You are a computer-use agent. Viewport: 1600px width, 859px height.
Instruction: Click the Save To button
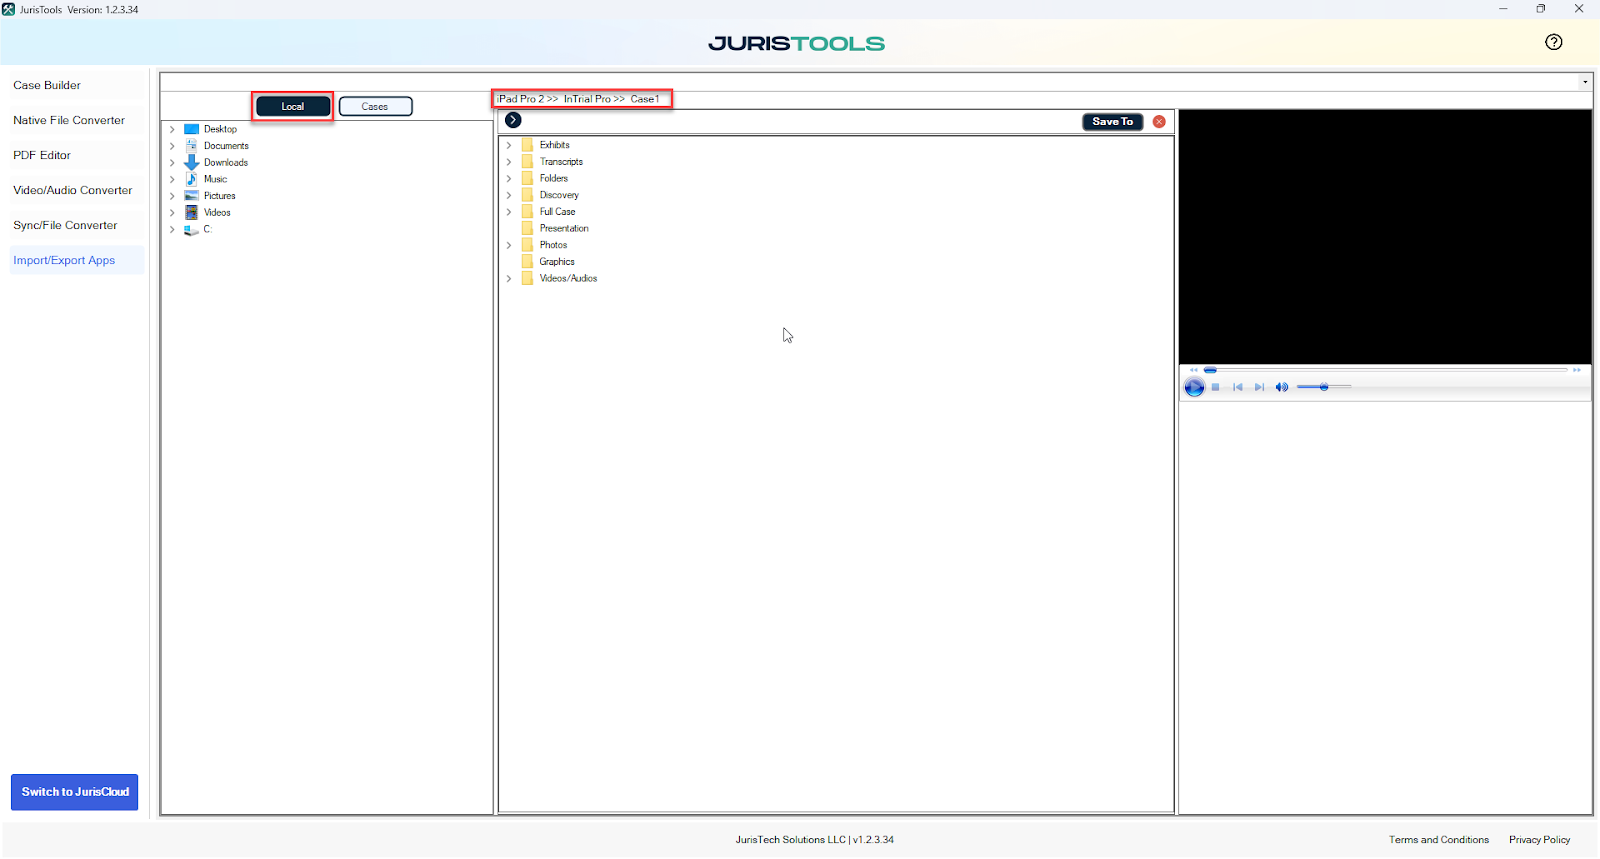(x=1112, y=122)
